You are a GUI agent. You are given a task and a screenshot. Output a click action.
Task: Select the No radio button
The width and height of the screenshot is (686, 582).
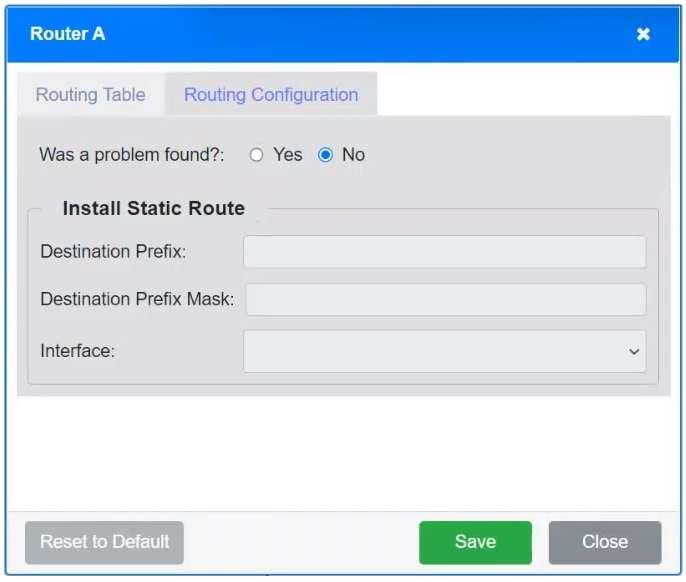[x=325, y=155]
